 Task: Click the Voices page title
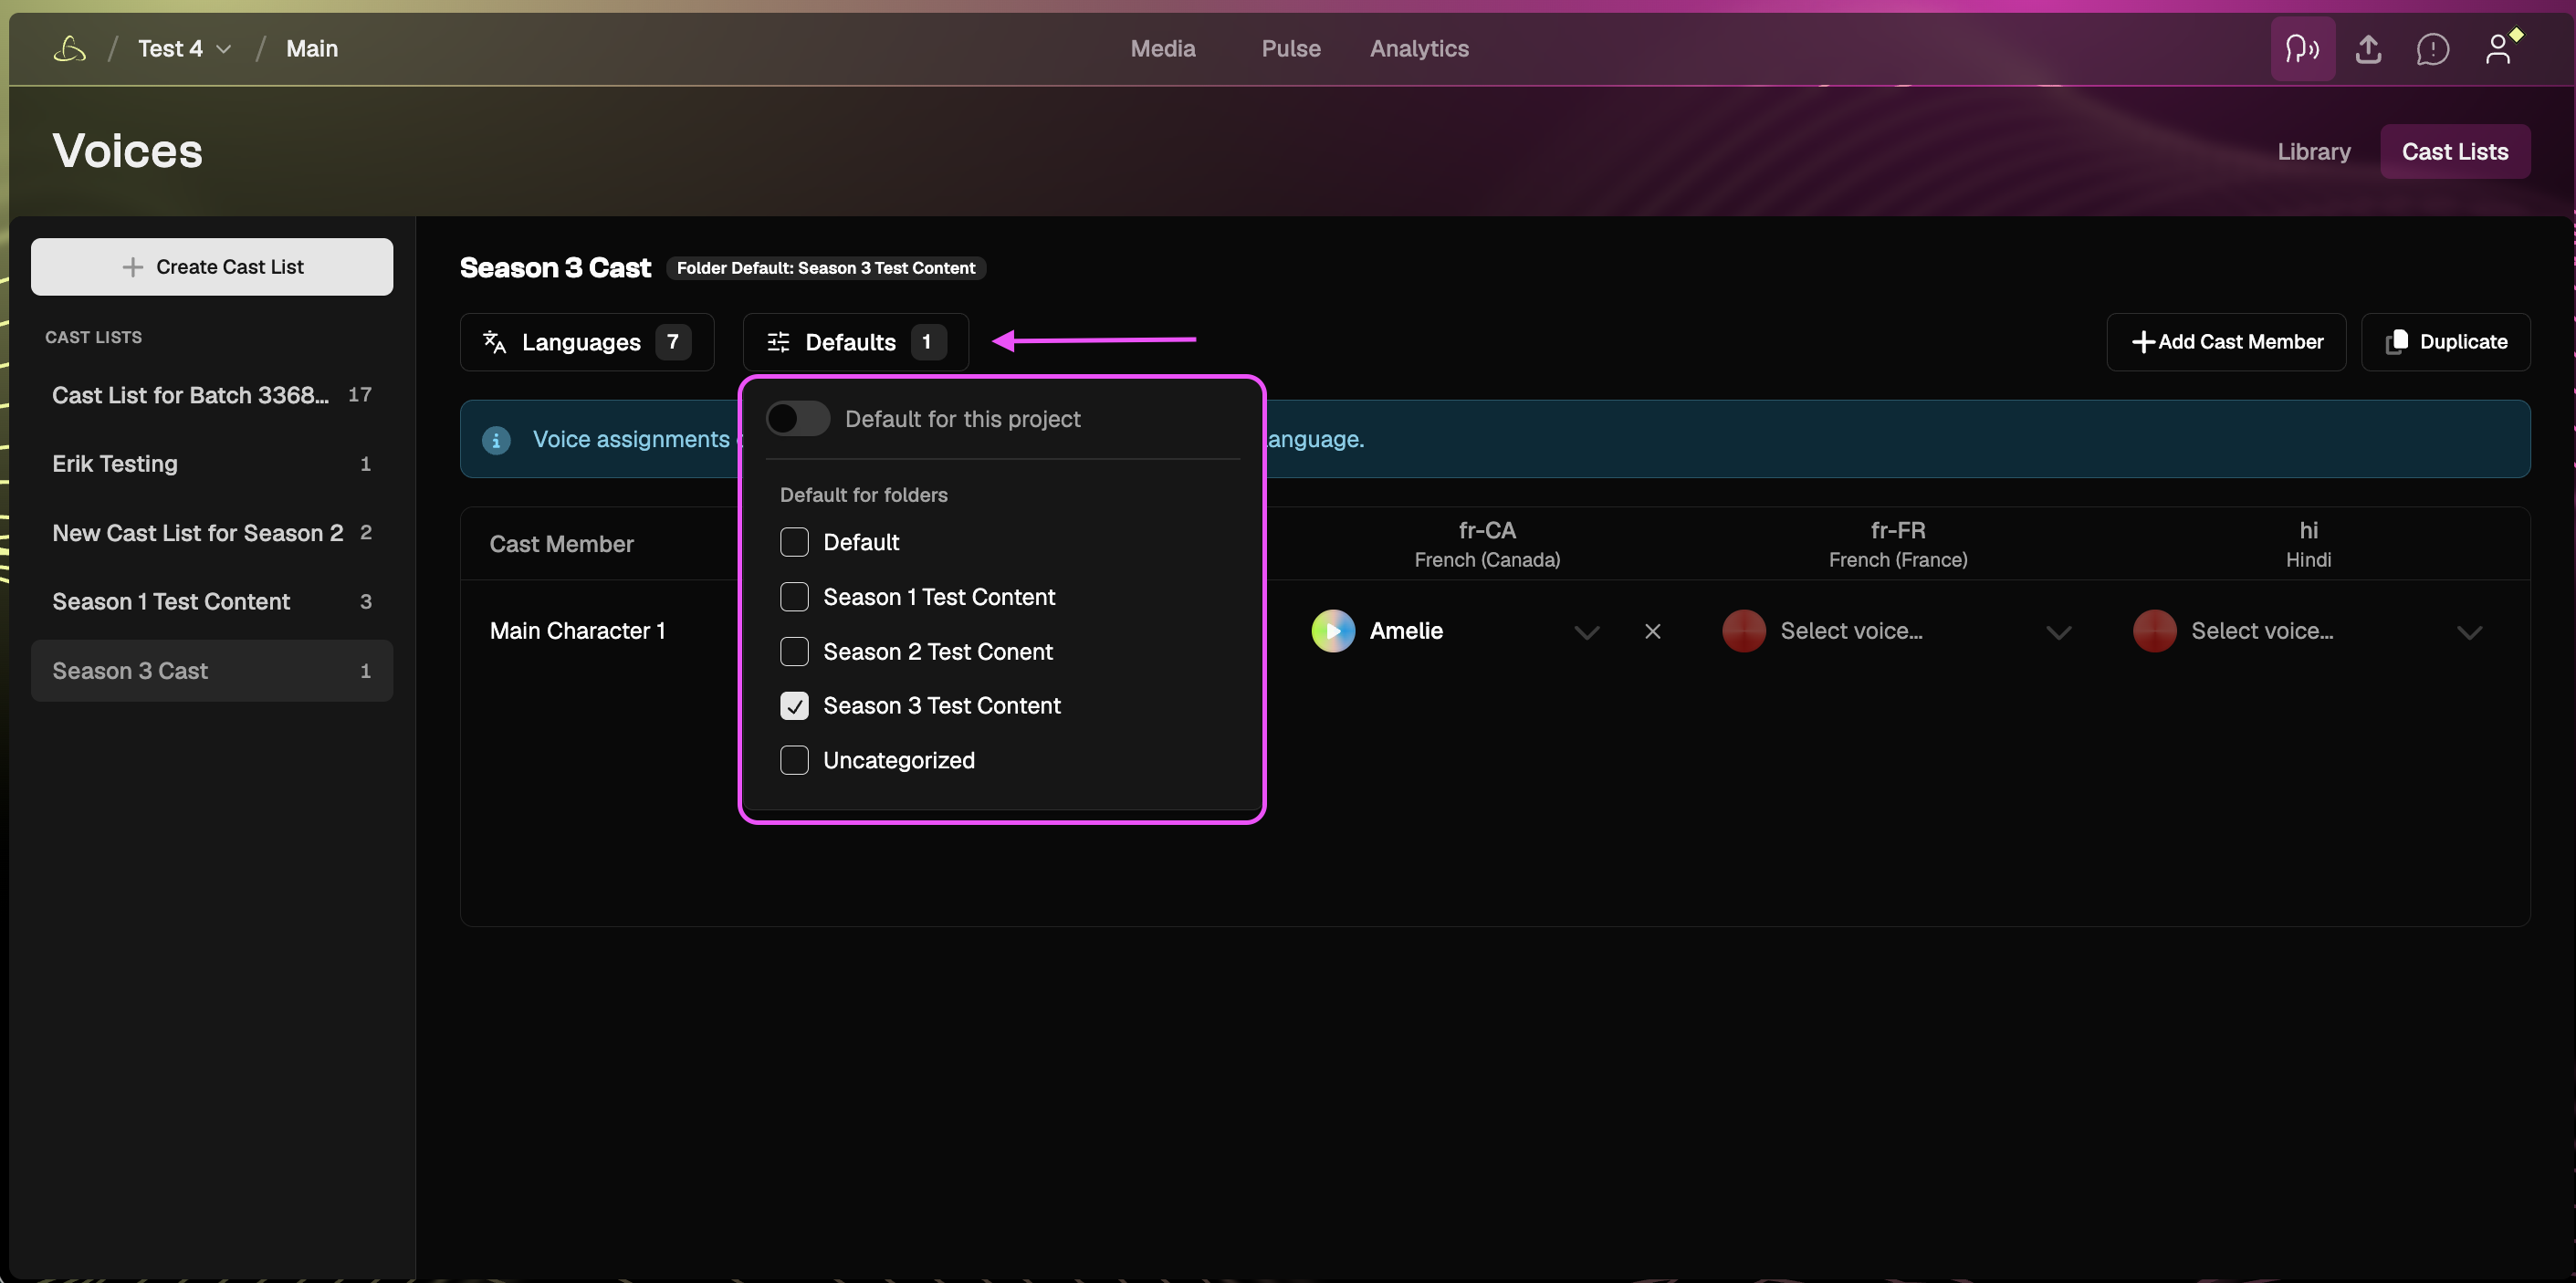pyautogui.click(x=127, y=151)
